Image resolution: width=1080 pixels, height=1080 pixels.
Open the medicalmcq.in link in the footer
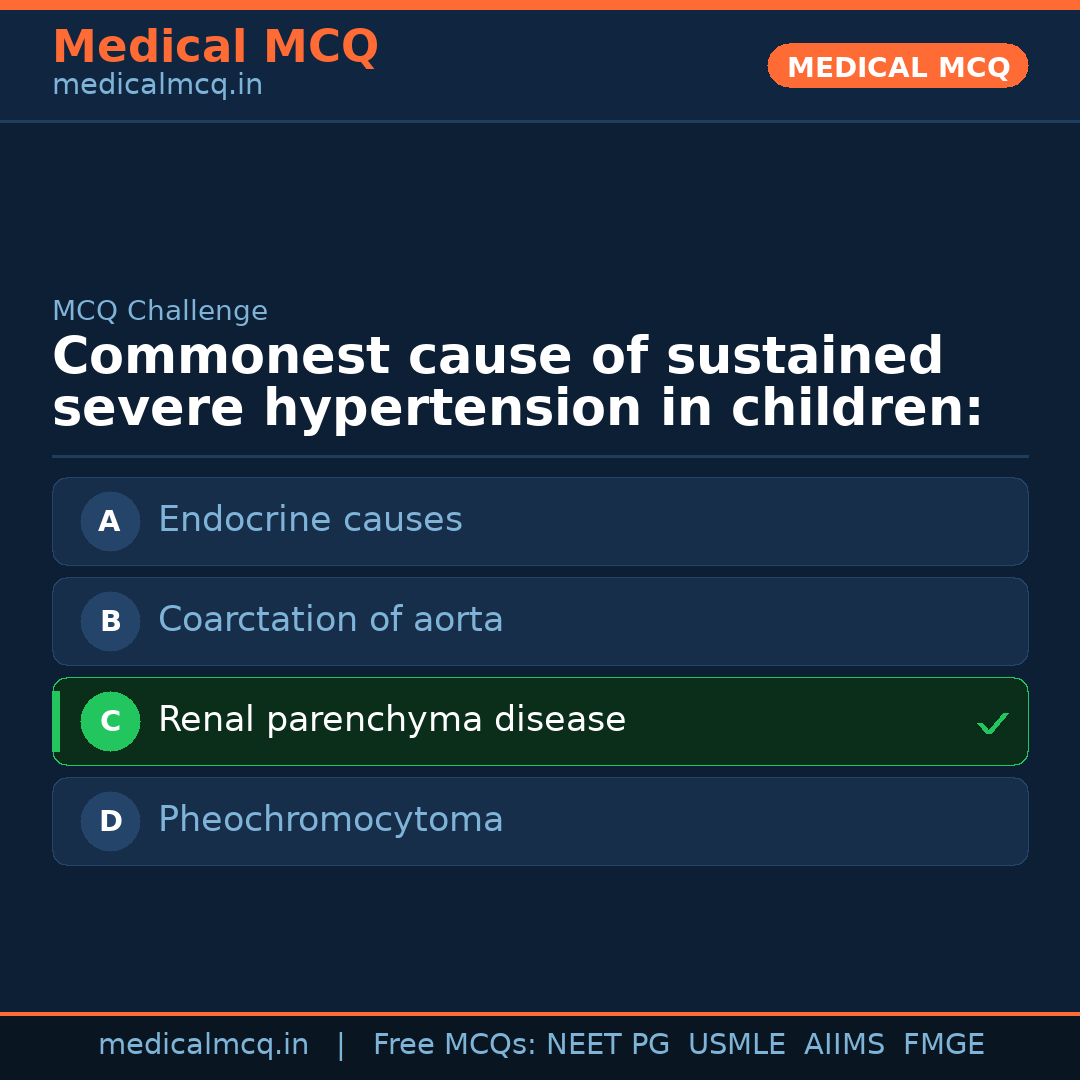click(203, 1045)
